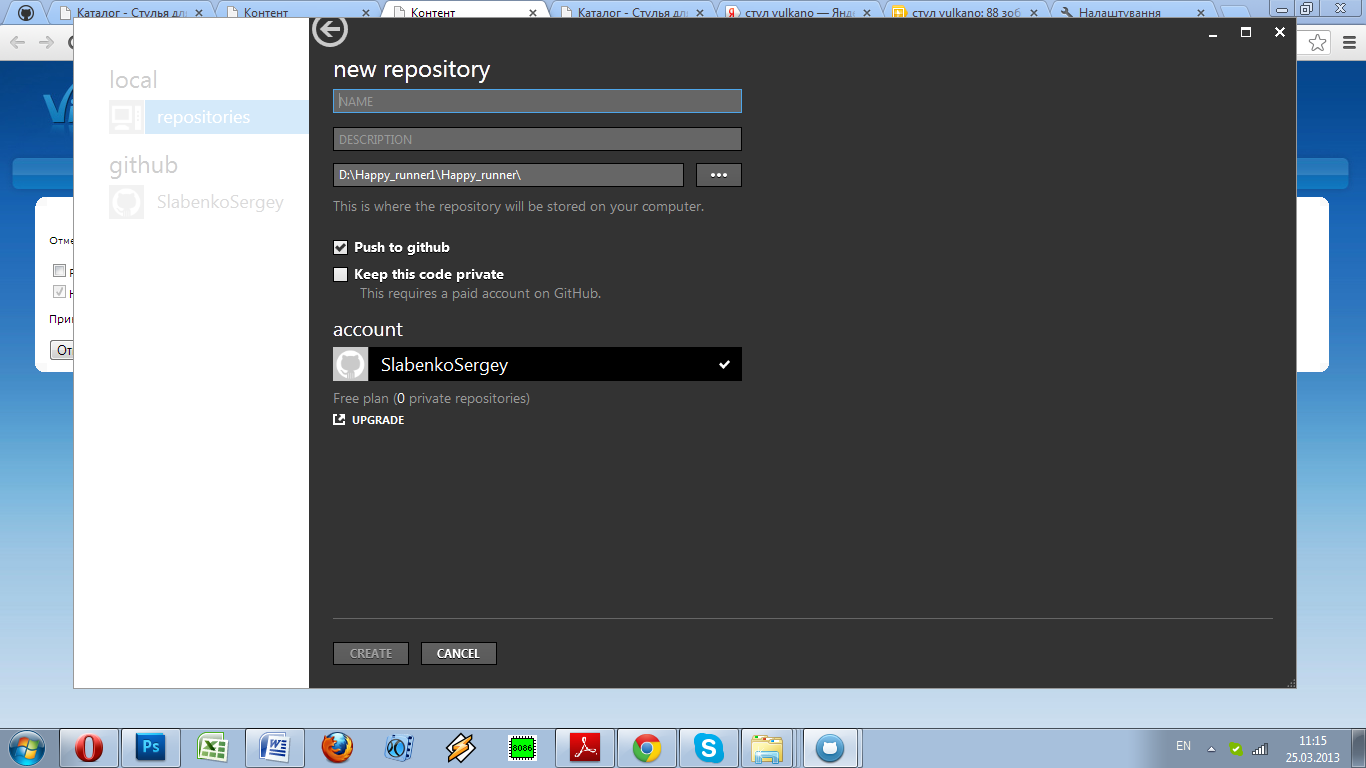1366x768 pixels.
Task: Switch to the first 'Каталог - Стулья' tab
Action: point(131,13)
